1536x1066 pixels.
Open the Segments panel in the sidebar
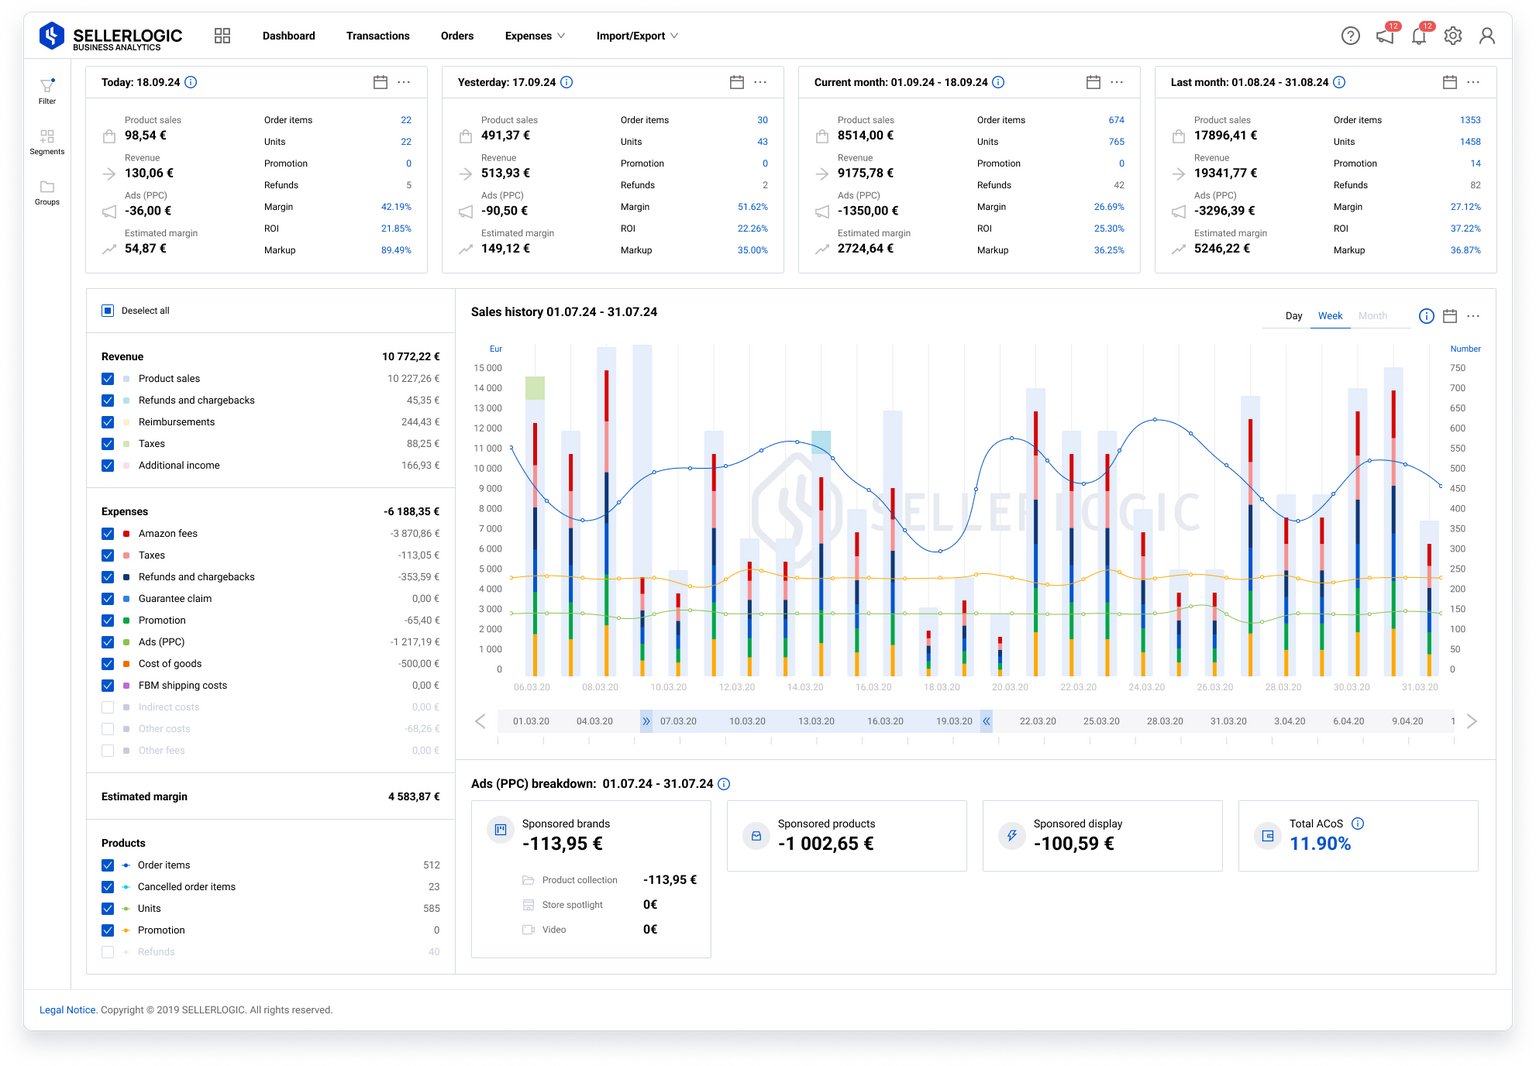(47, 142)
